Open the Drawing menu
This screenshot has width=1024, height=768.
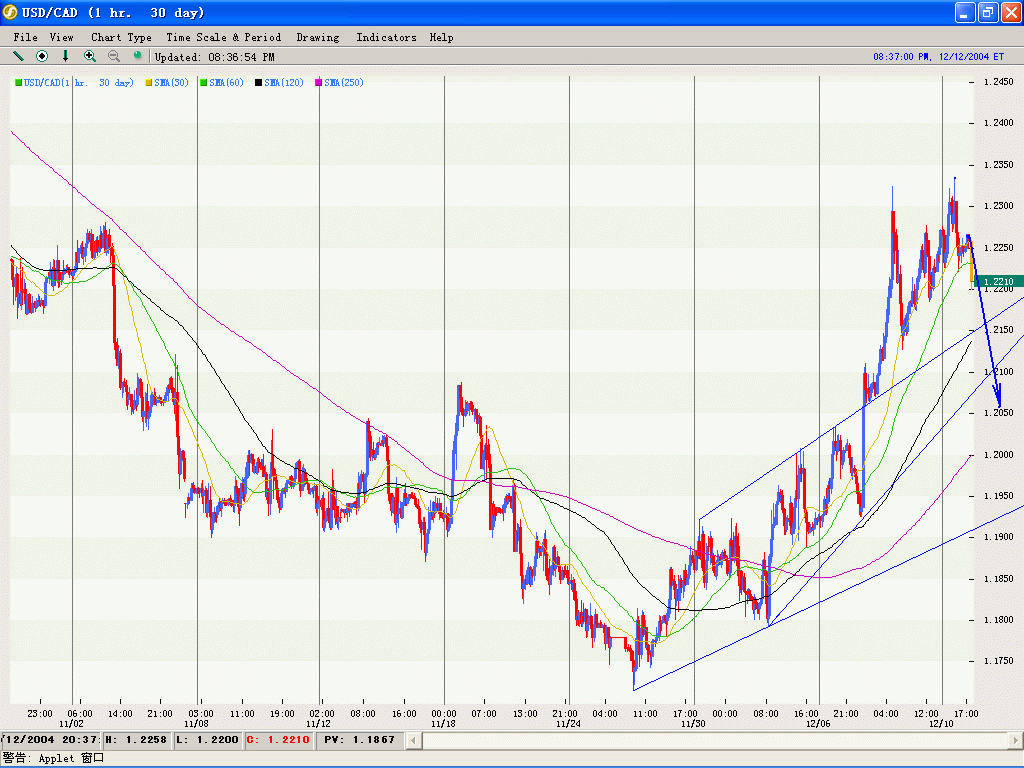[317, 37]
